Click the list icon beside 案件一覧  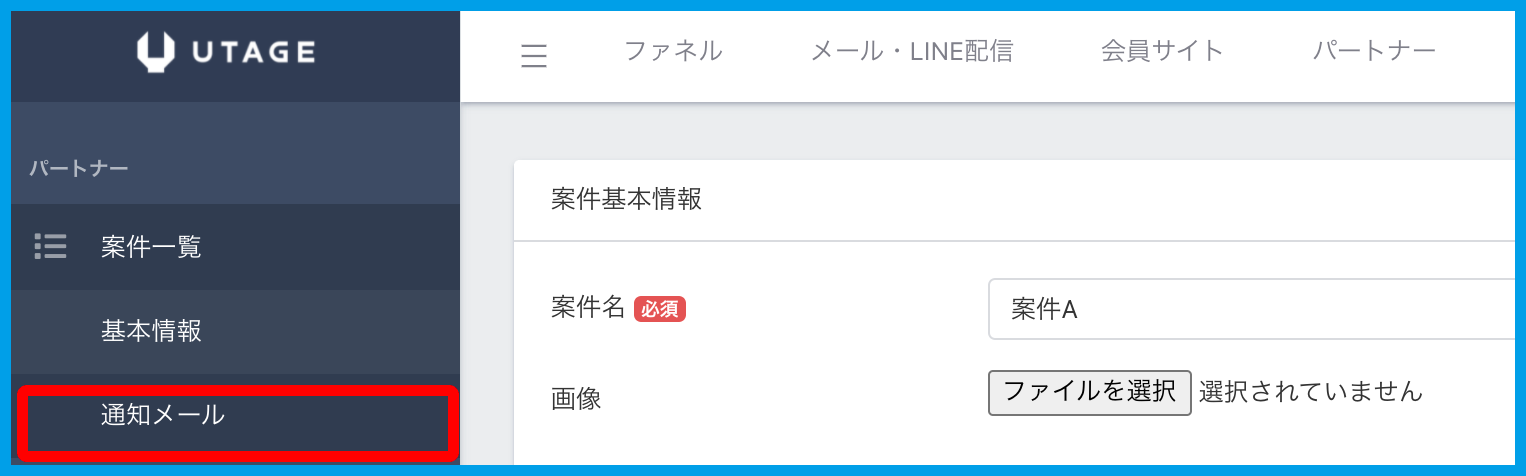[50, 246]
